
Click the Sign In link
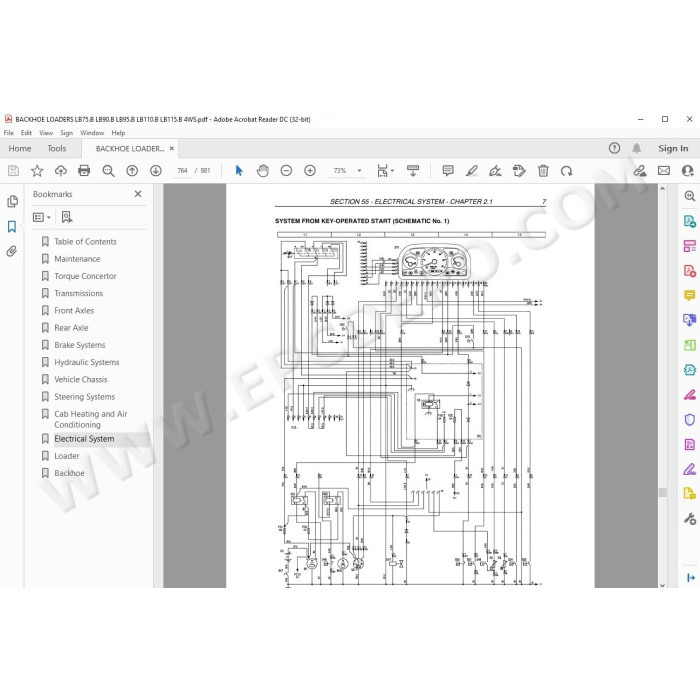point(673,148)
